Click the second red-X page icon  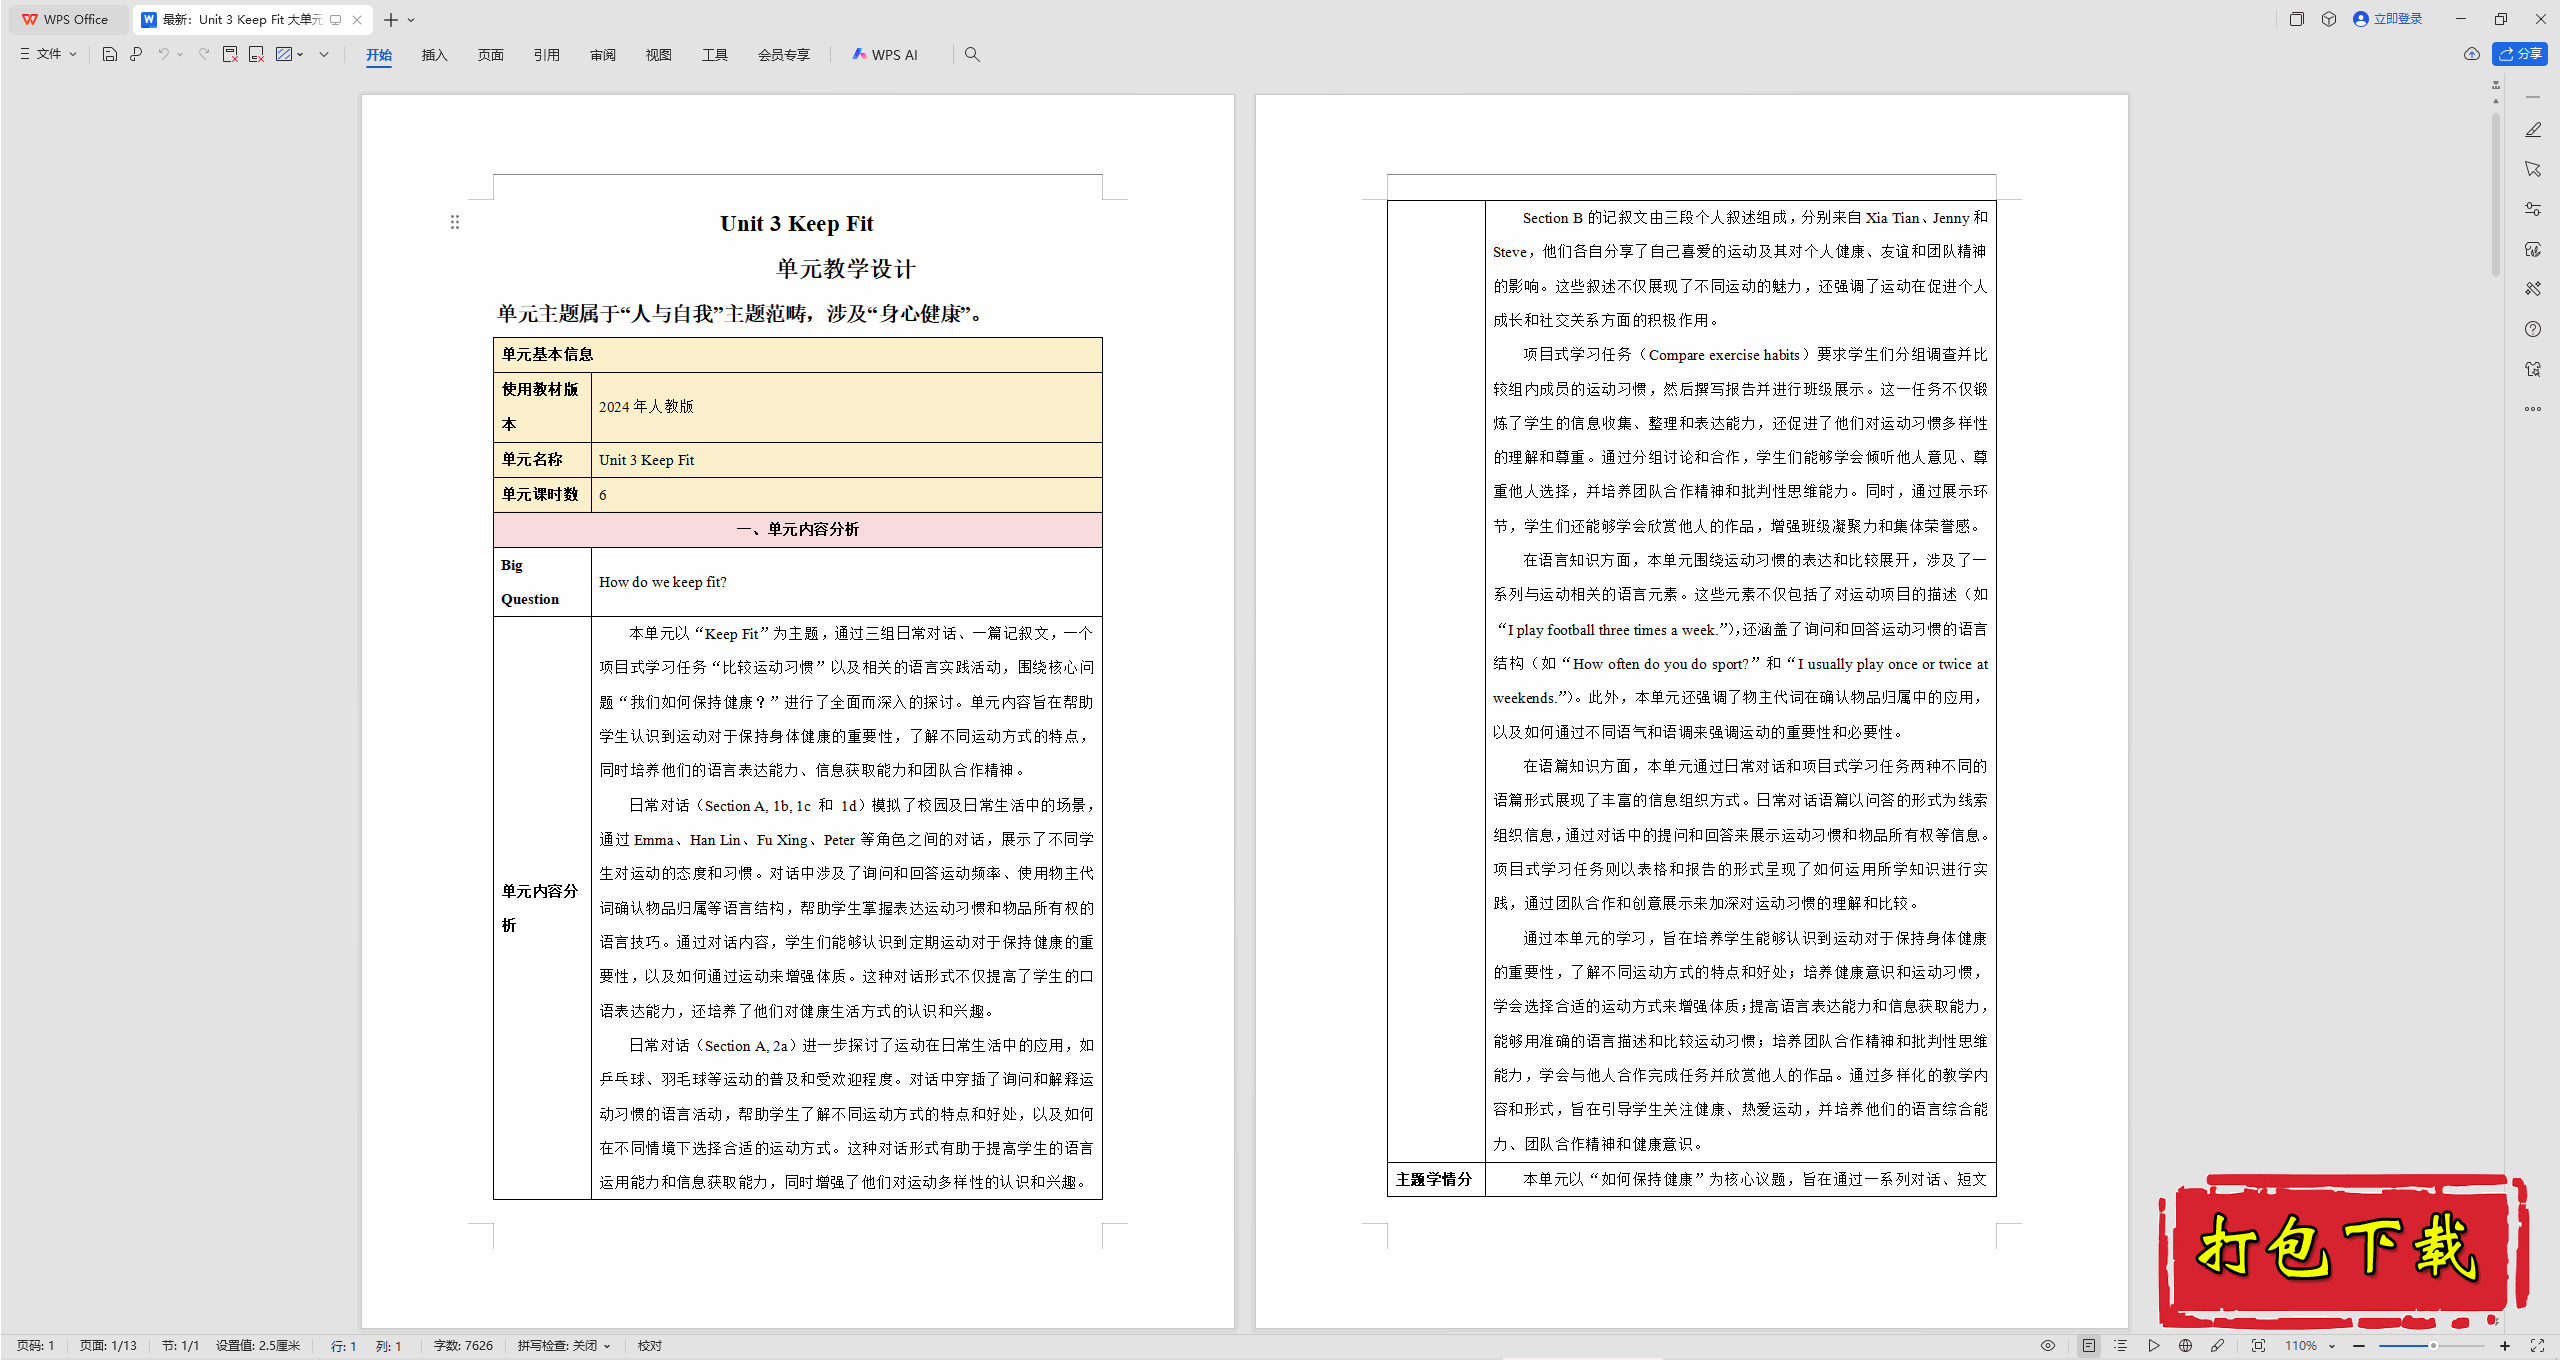[x=256, y=54]
